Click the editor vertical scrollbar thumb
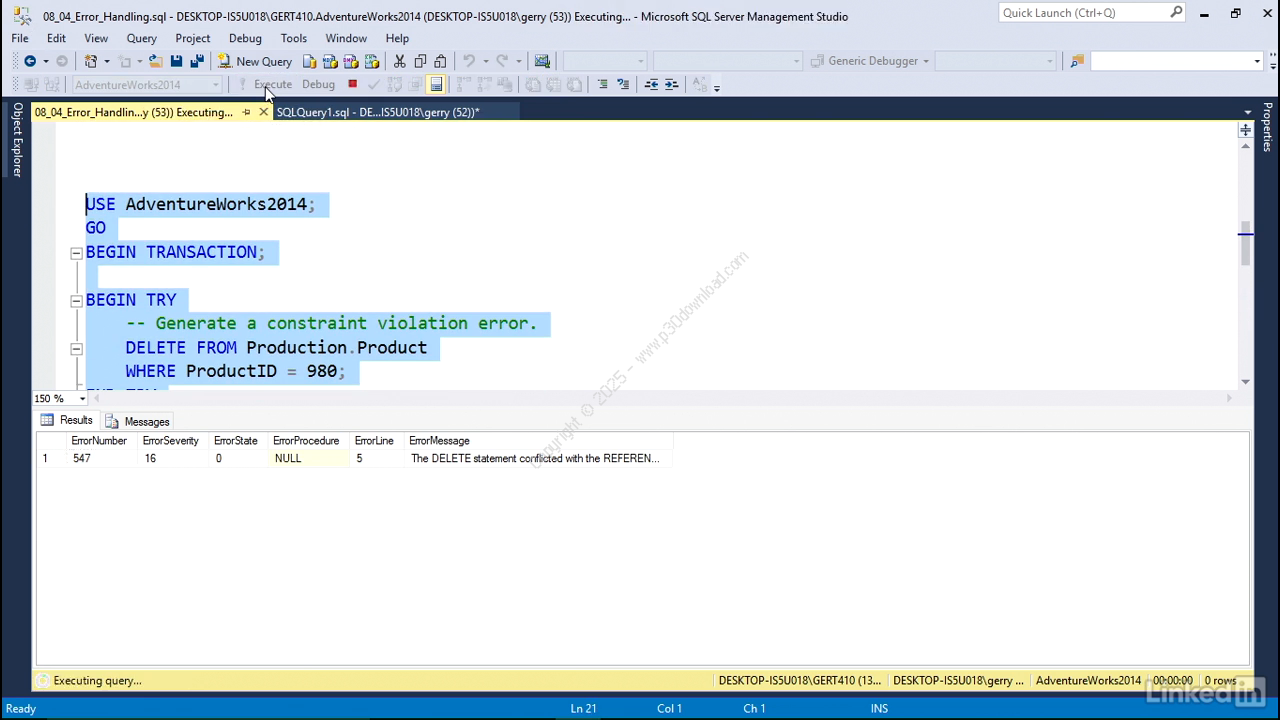 pos(1245,243)
